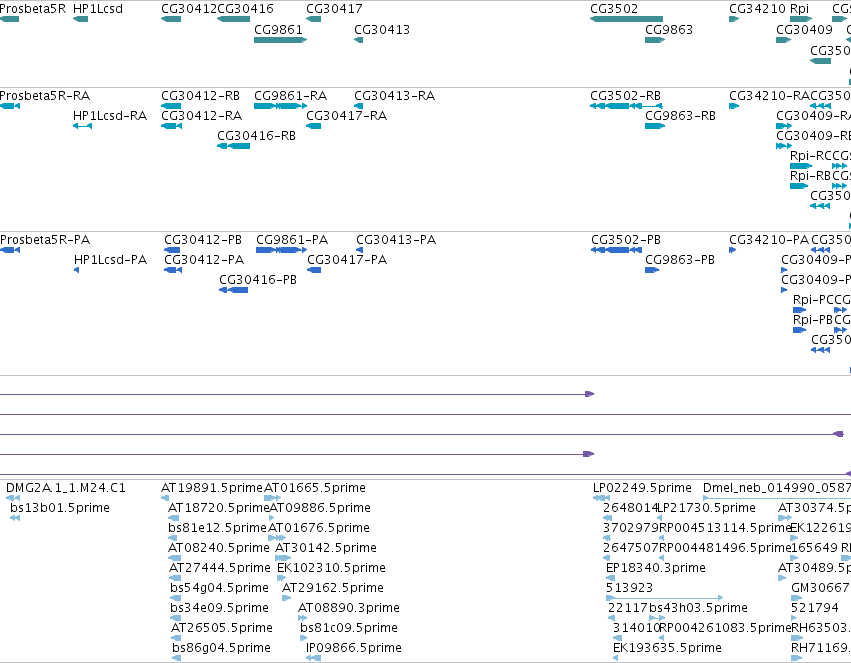851x663 pixels.
Task: Click EST label AT19891.5prime
Action: tap(212, 488)
